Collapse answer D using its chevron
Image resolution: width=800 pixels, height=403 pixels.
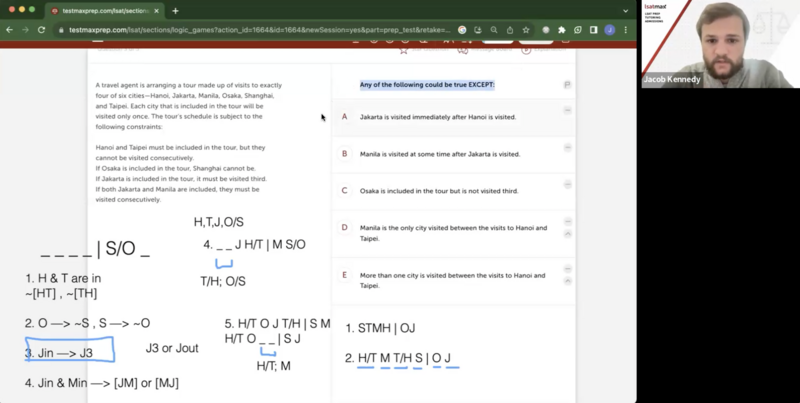click(567, 234)
